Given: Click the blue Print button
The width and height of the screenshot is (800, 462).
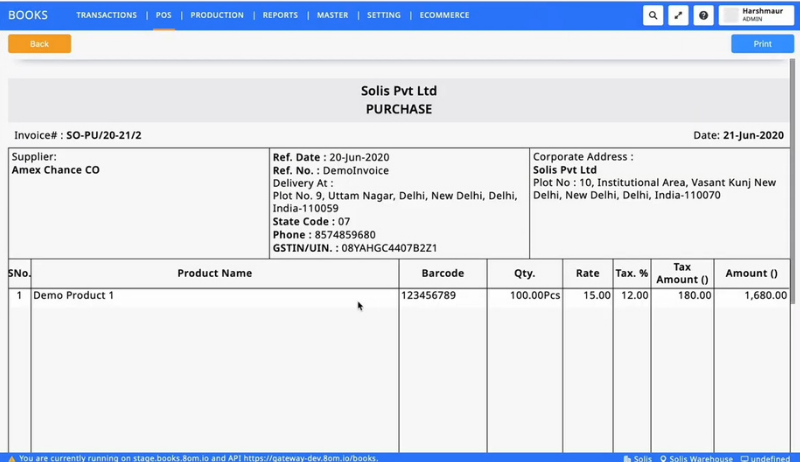Looking at the screenshot, I should [x=762, y=44].
